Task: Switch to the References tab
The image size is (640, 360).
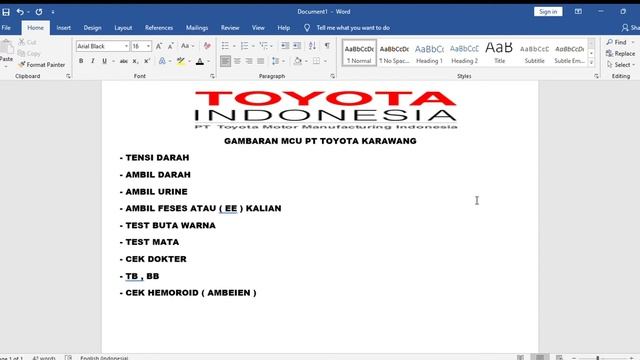Action: click(x=159, y=28)
